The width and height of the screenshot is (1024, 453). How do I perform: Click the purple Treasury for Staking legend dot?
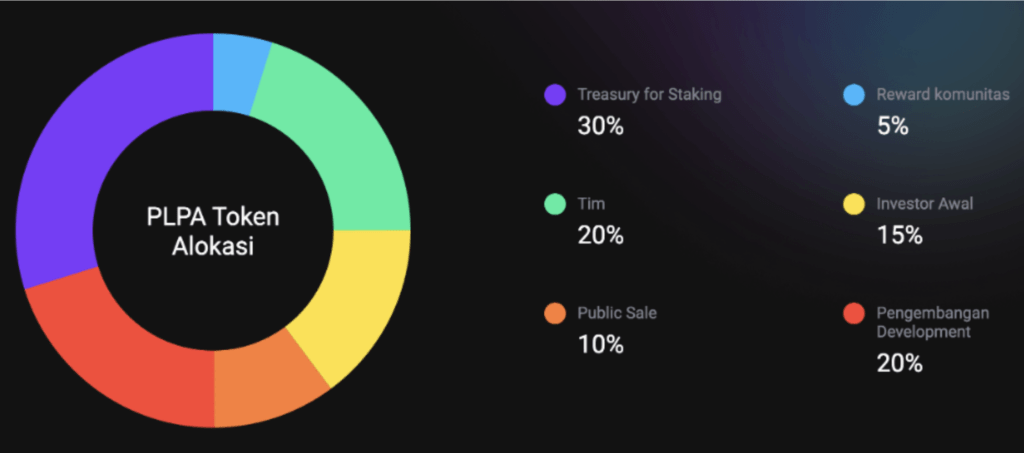[554, 95]
